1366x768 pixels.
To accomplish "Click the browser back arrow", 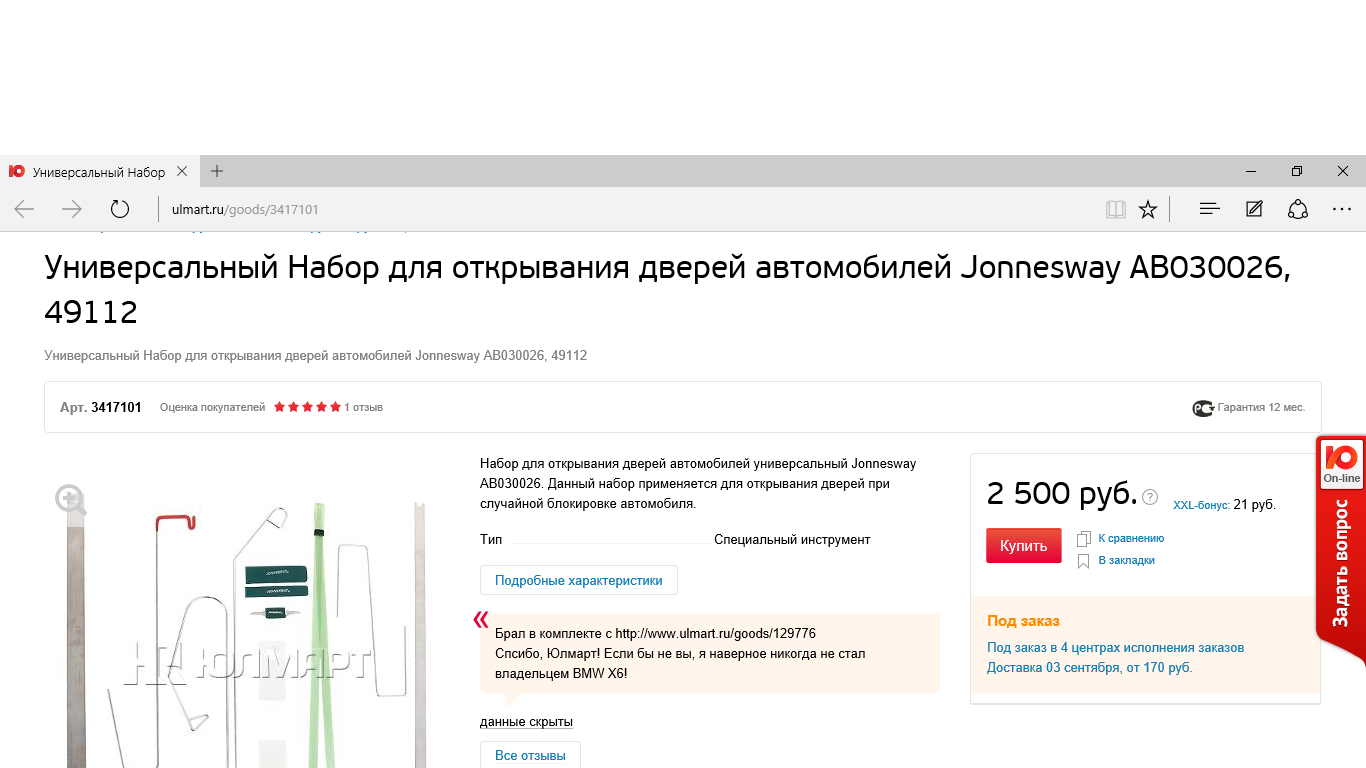I will pyautogui.click(x=24, y=209).
